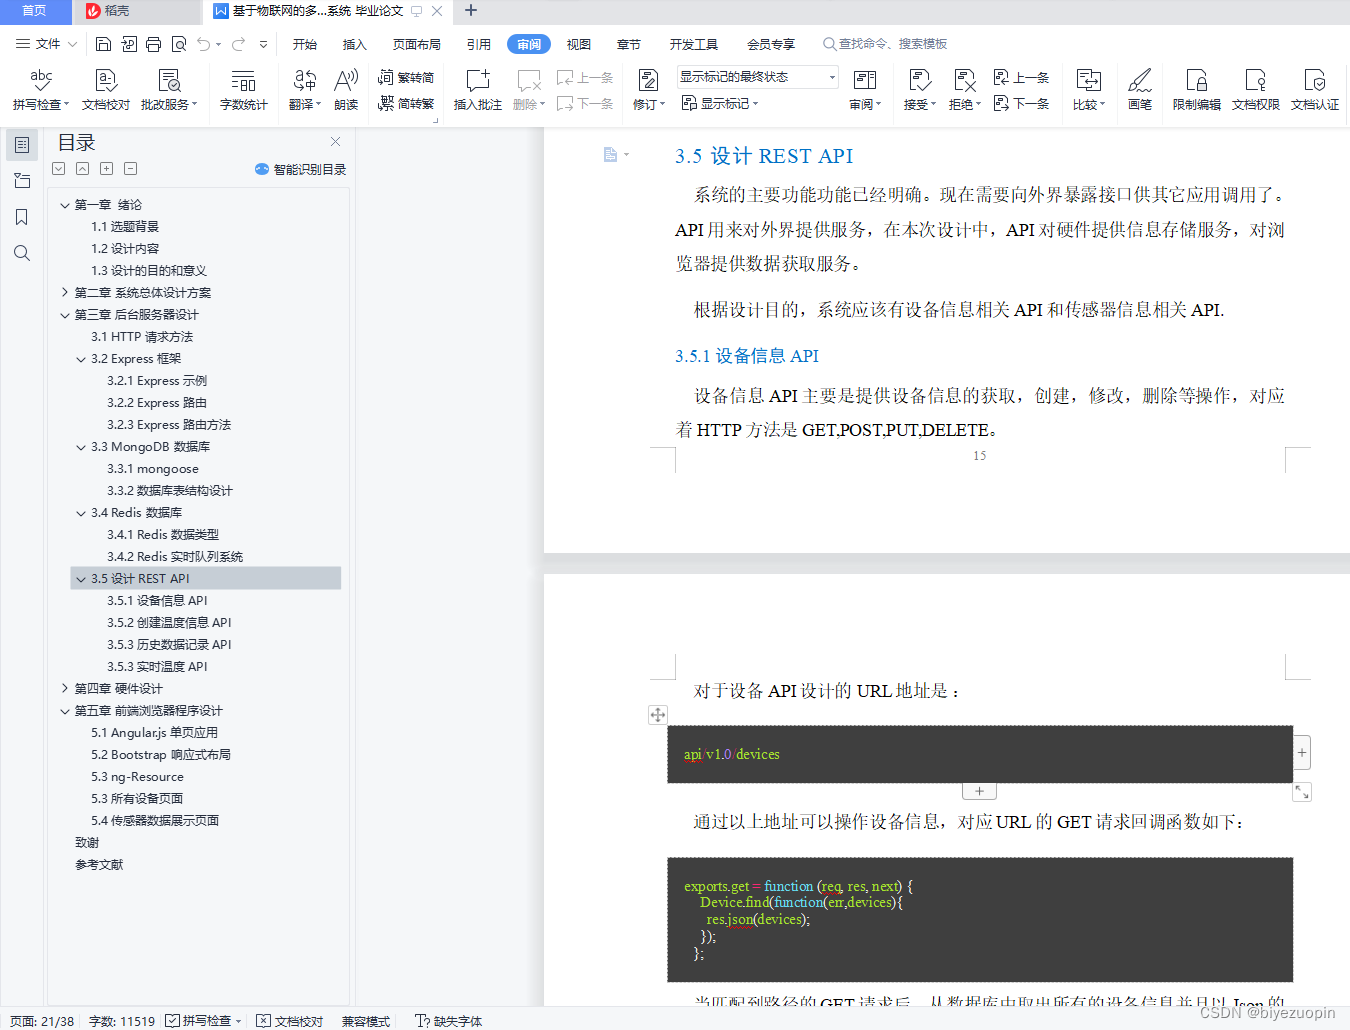Collapse the 第五章 前端浏览器程序设计 node
Screen dimensions: 1350x1030
pos(65,711)
